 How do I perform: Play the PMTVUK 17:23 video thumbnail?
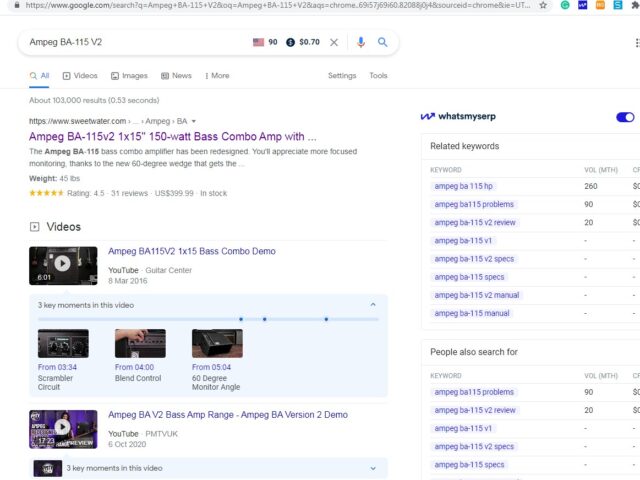(63, 429)
